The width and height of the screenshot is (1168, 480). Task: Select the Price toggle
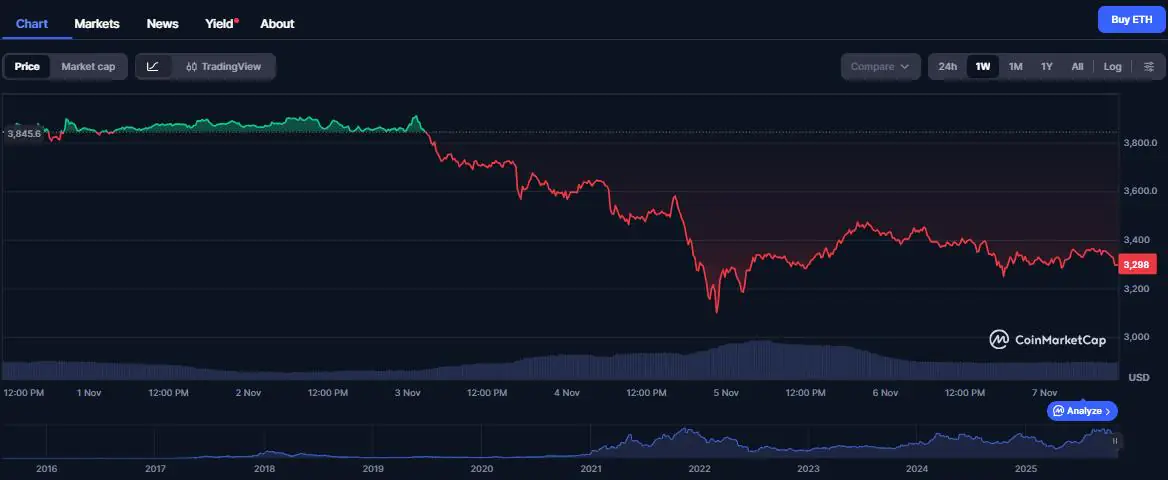[x=27, y=66]
